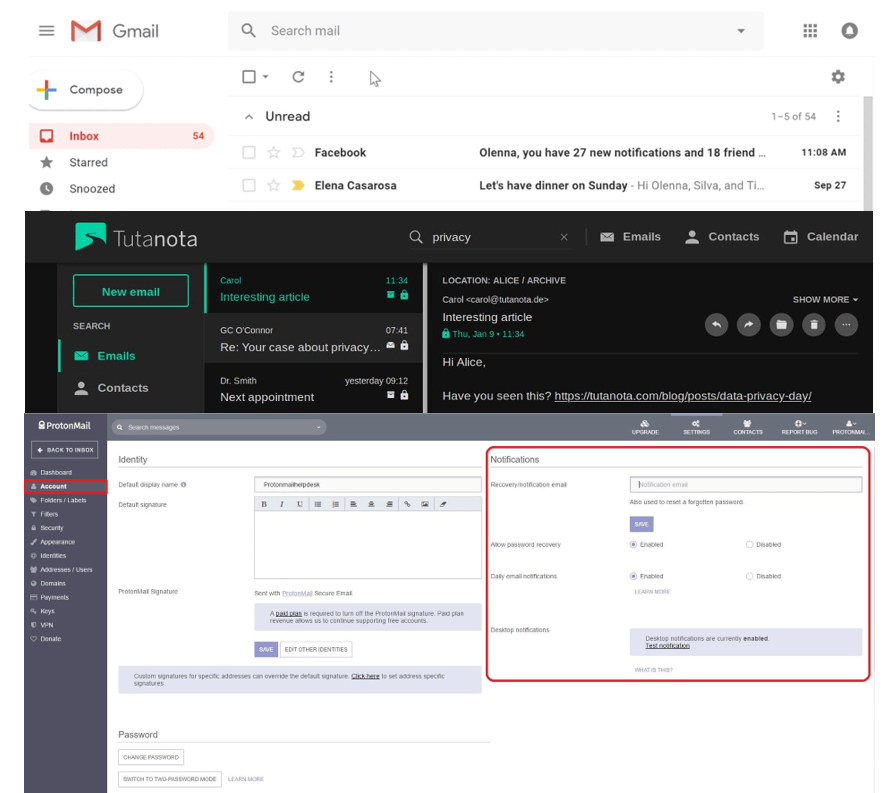Click Edit Other Identities button
The width and height of the screenshot is (888, 793).
(316, 649)
